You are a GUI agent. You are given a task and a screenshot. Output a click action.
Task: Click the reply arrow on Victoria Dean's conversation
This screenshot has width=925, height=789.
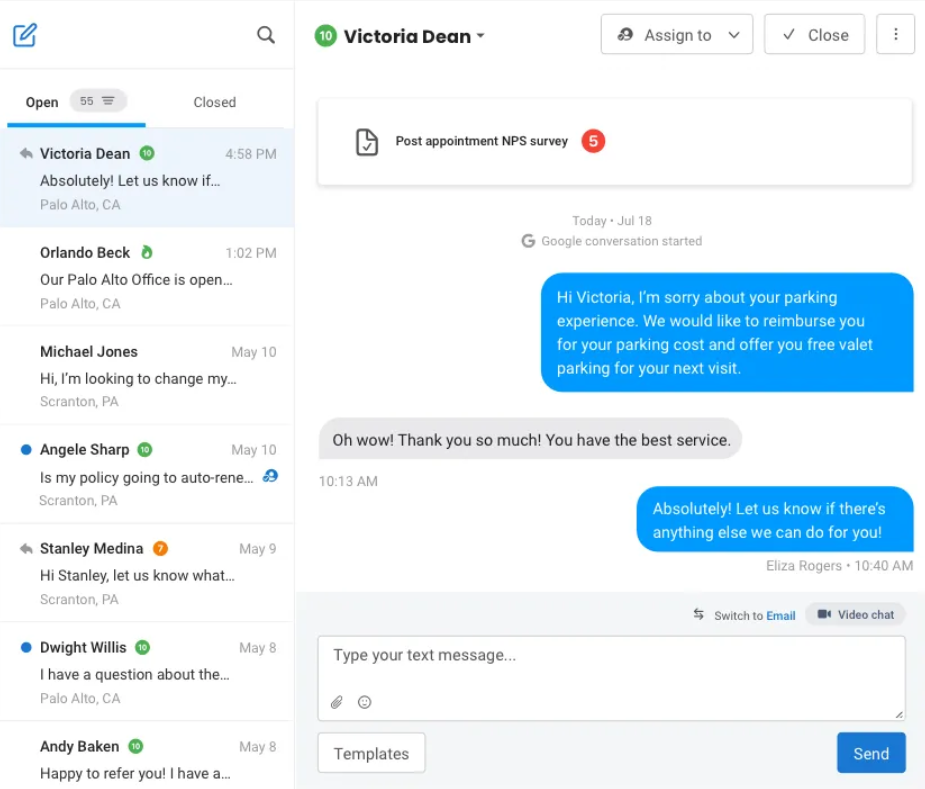coord(25,152)
